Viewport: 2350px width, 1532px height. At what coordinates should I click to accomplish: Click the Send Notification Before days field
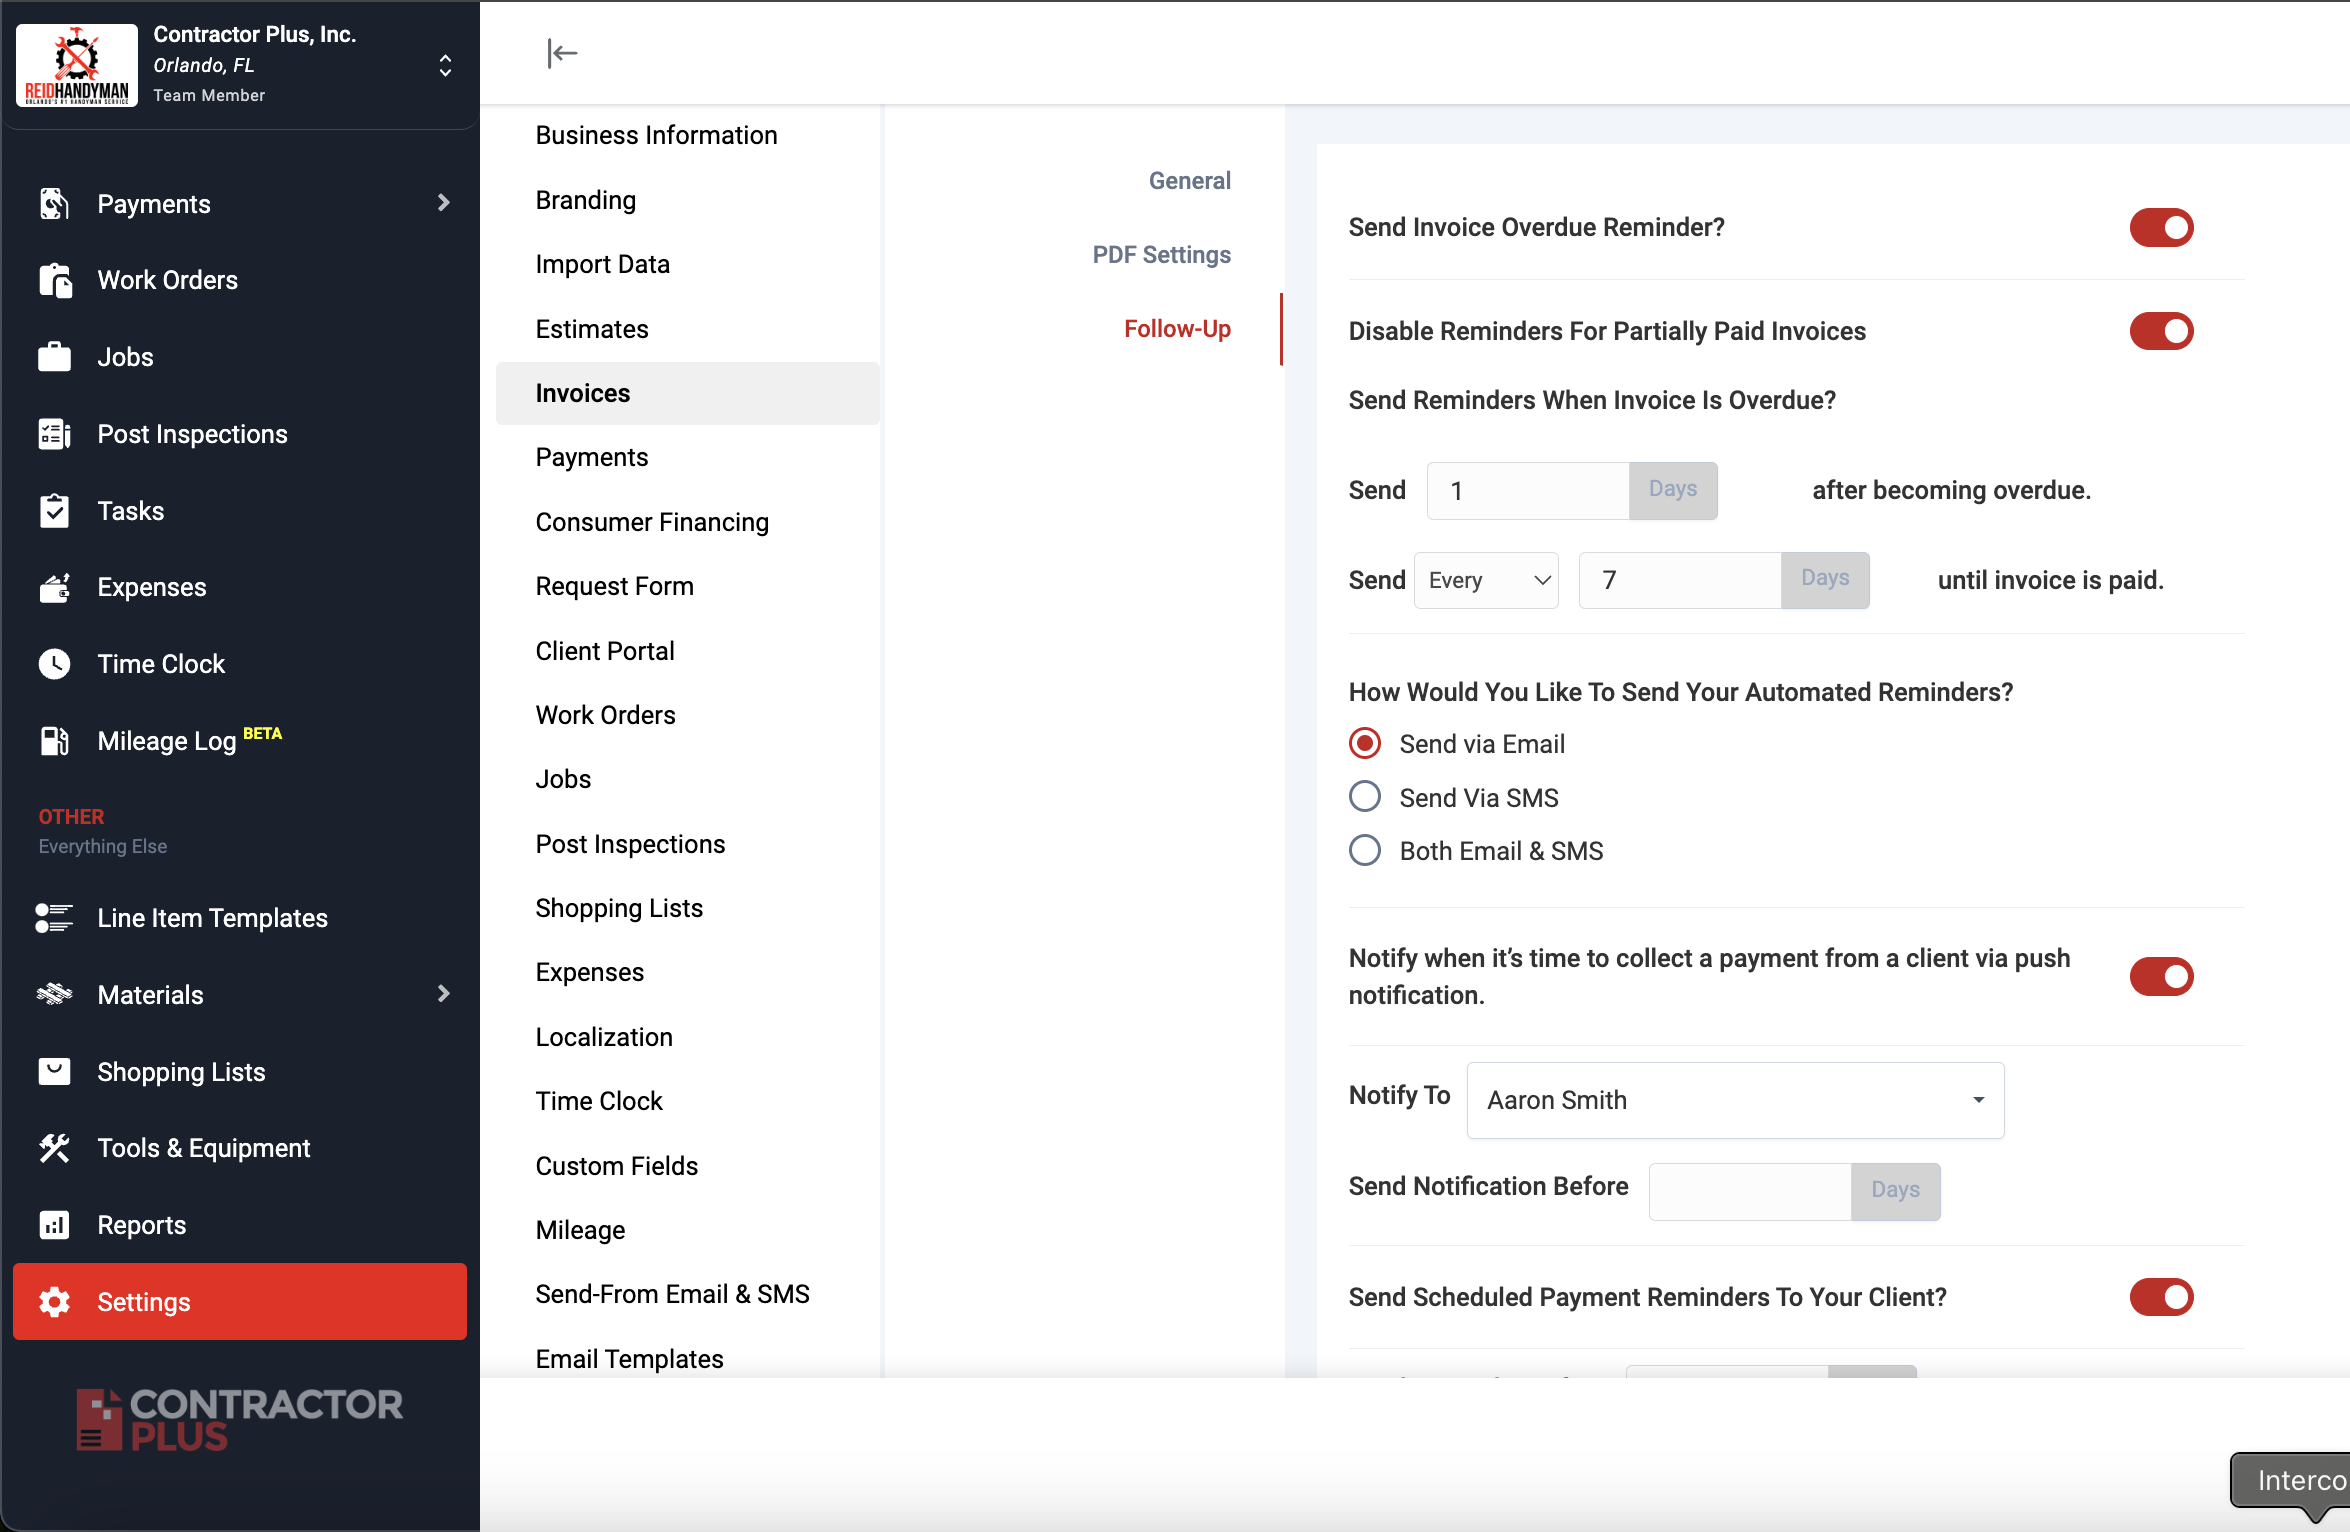[1749, 1191]
